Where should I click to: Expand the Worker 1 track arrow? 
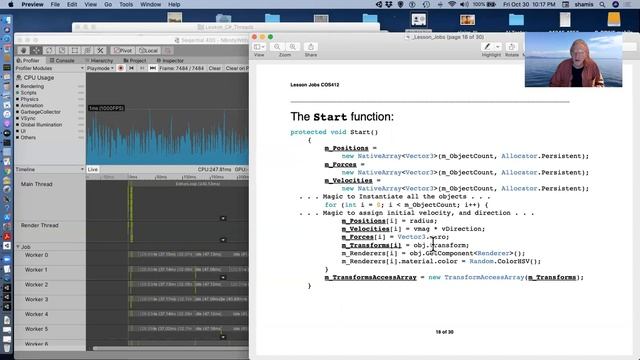[223, 278]
